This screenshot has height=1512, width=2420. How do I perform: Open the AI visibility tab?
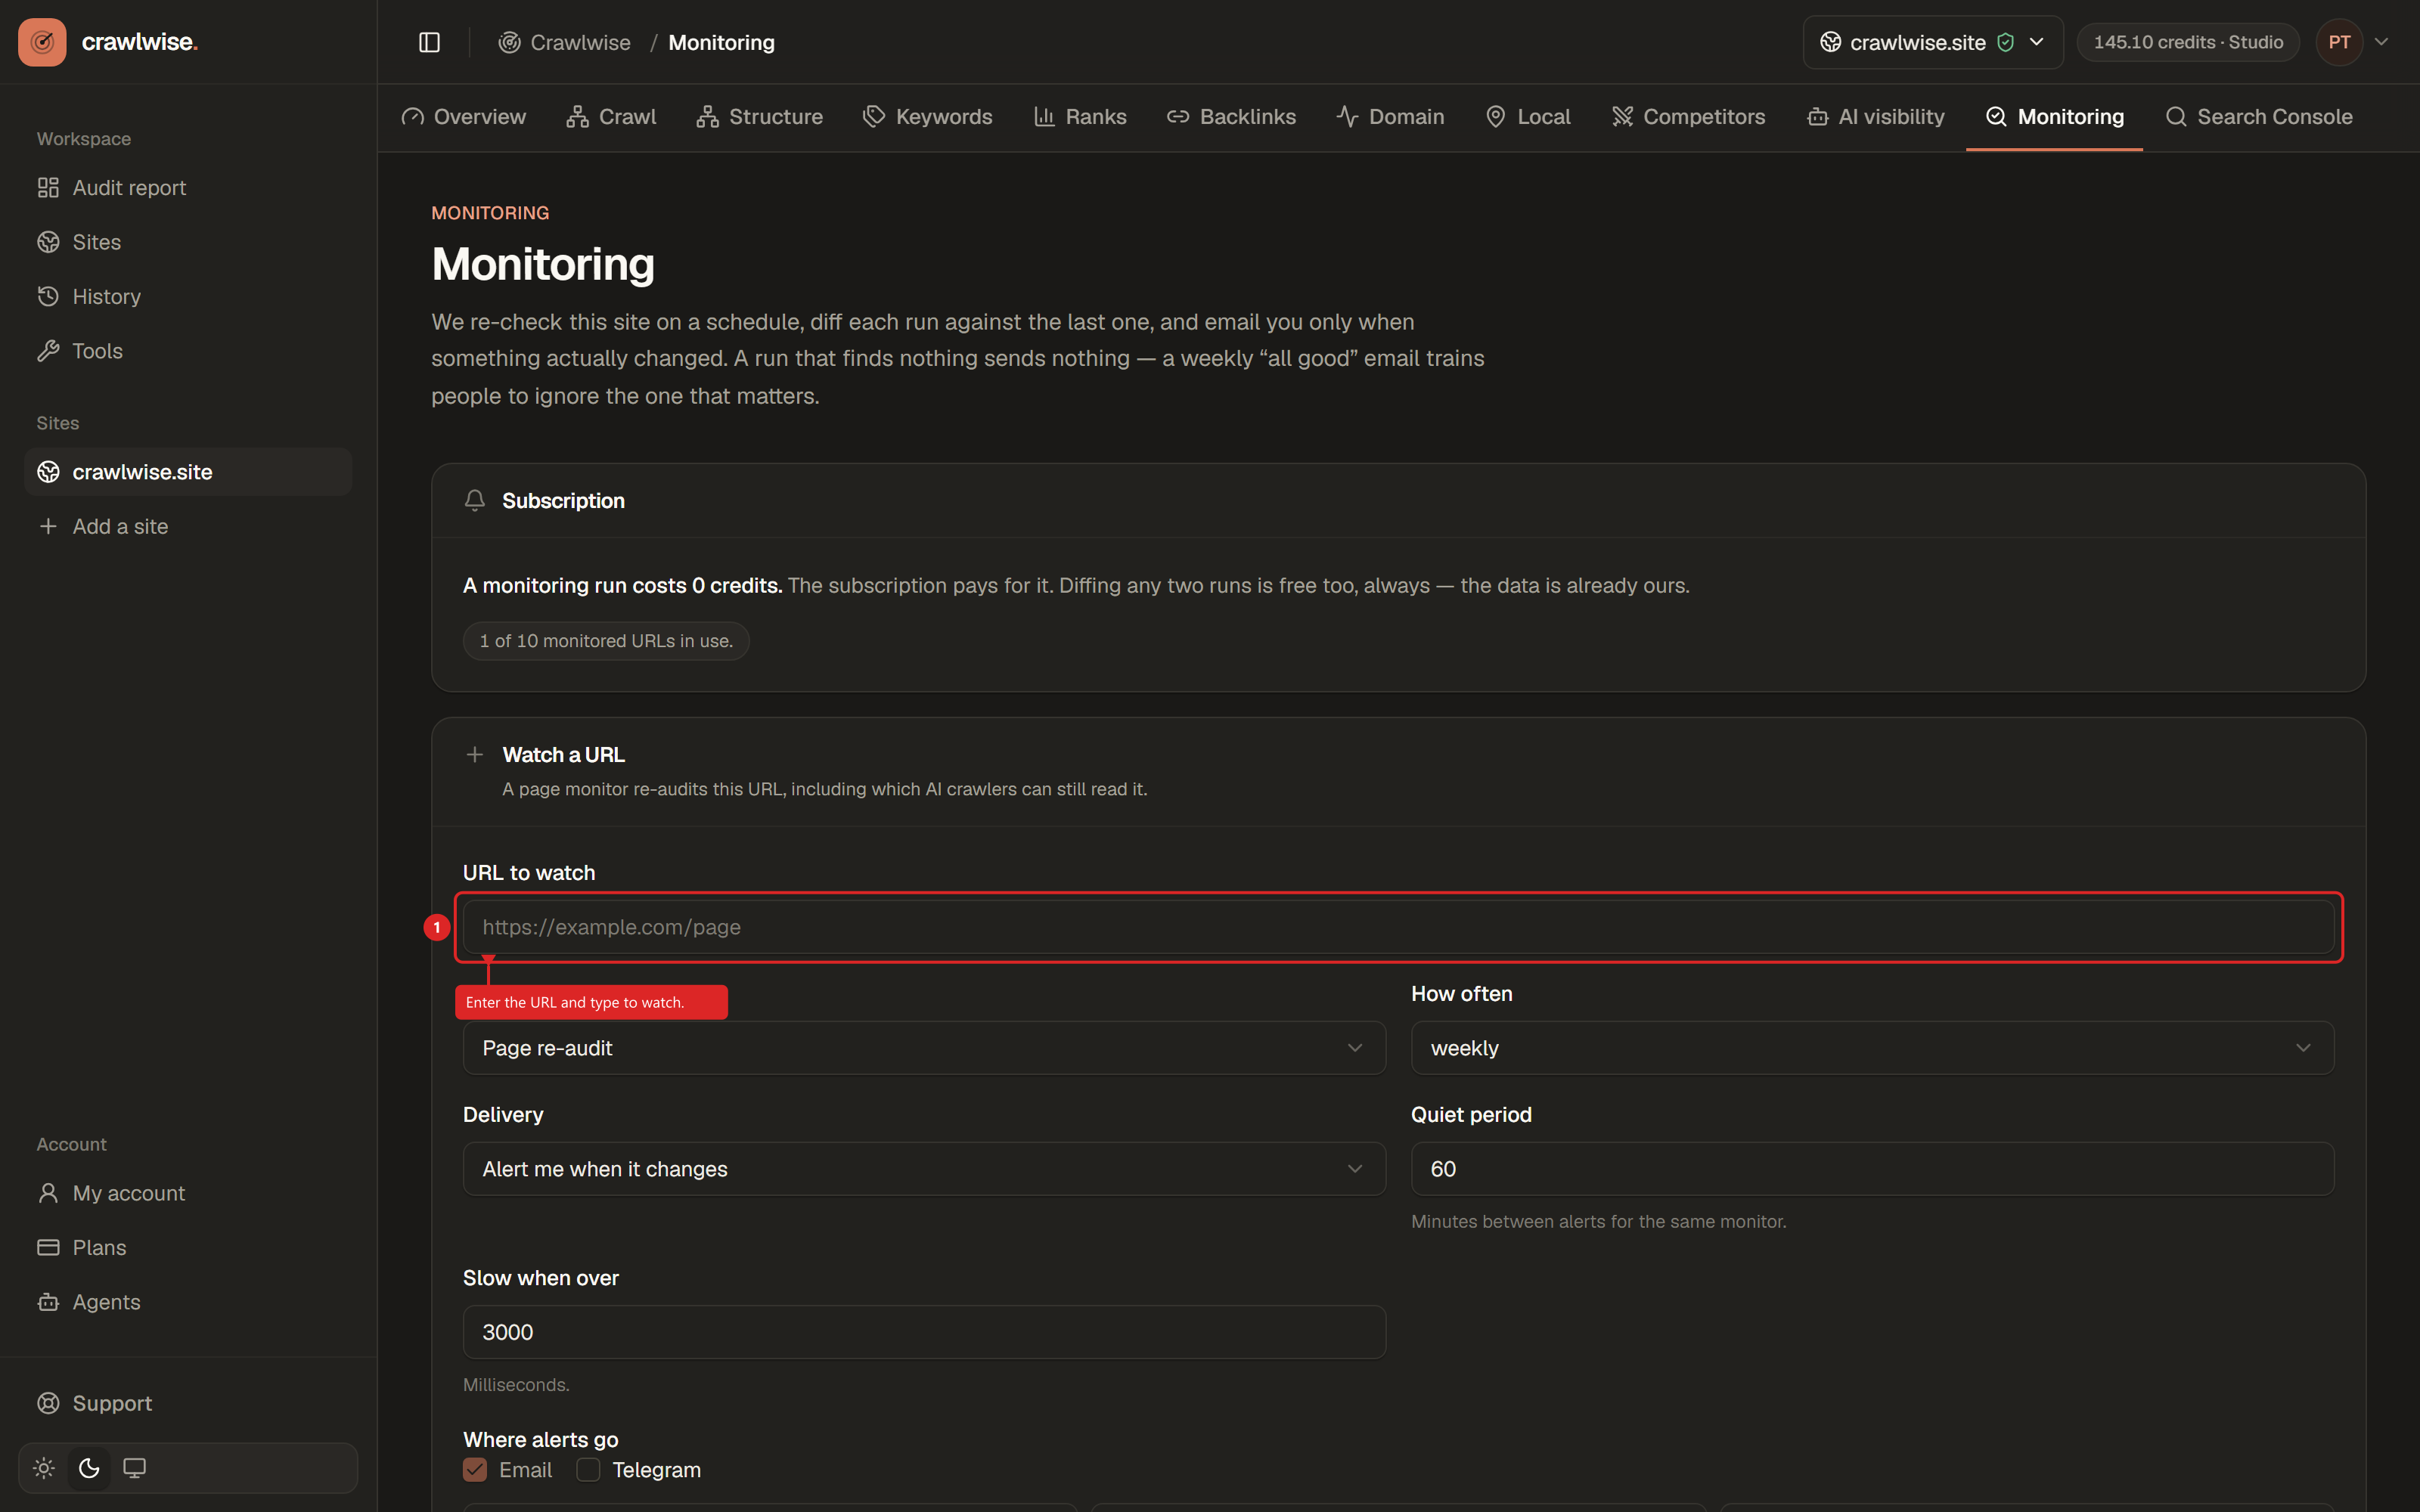tap(1875, 117)
